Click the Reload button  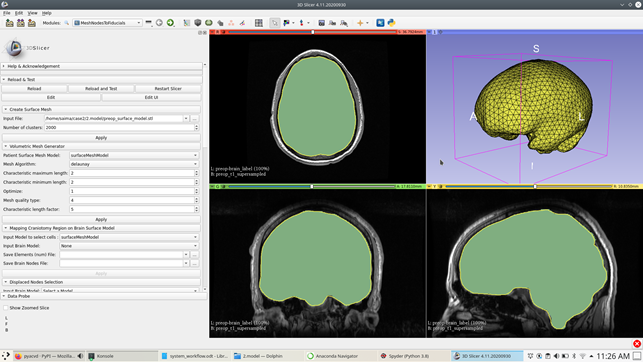34,89
